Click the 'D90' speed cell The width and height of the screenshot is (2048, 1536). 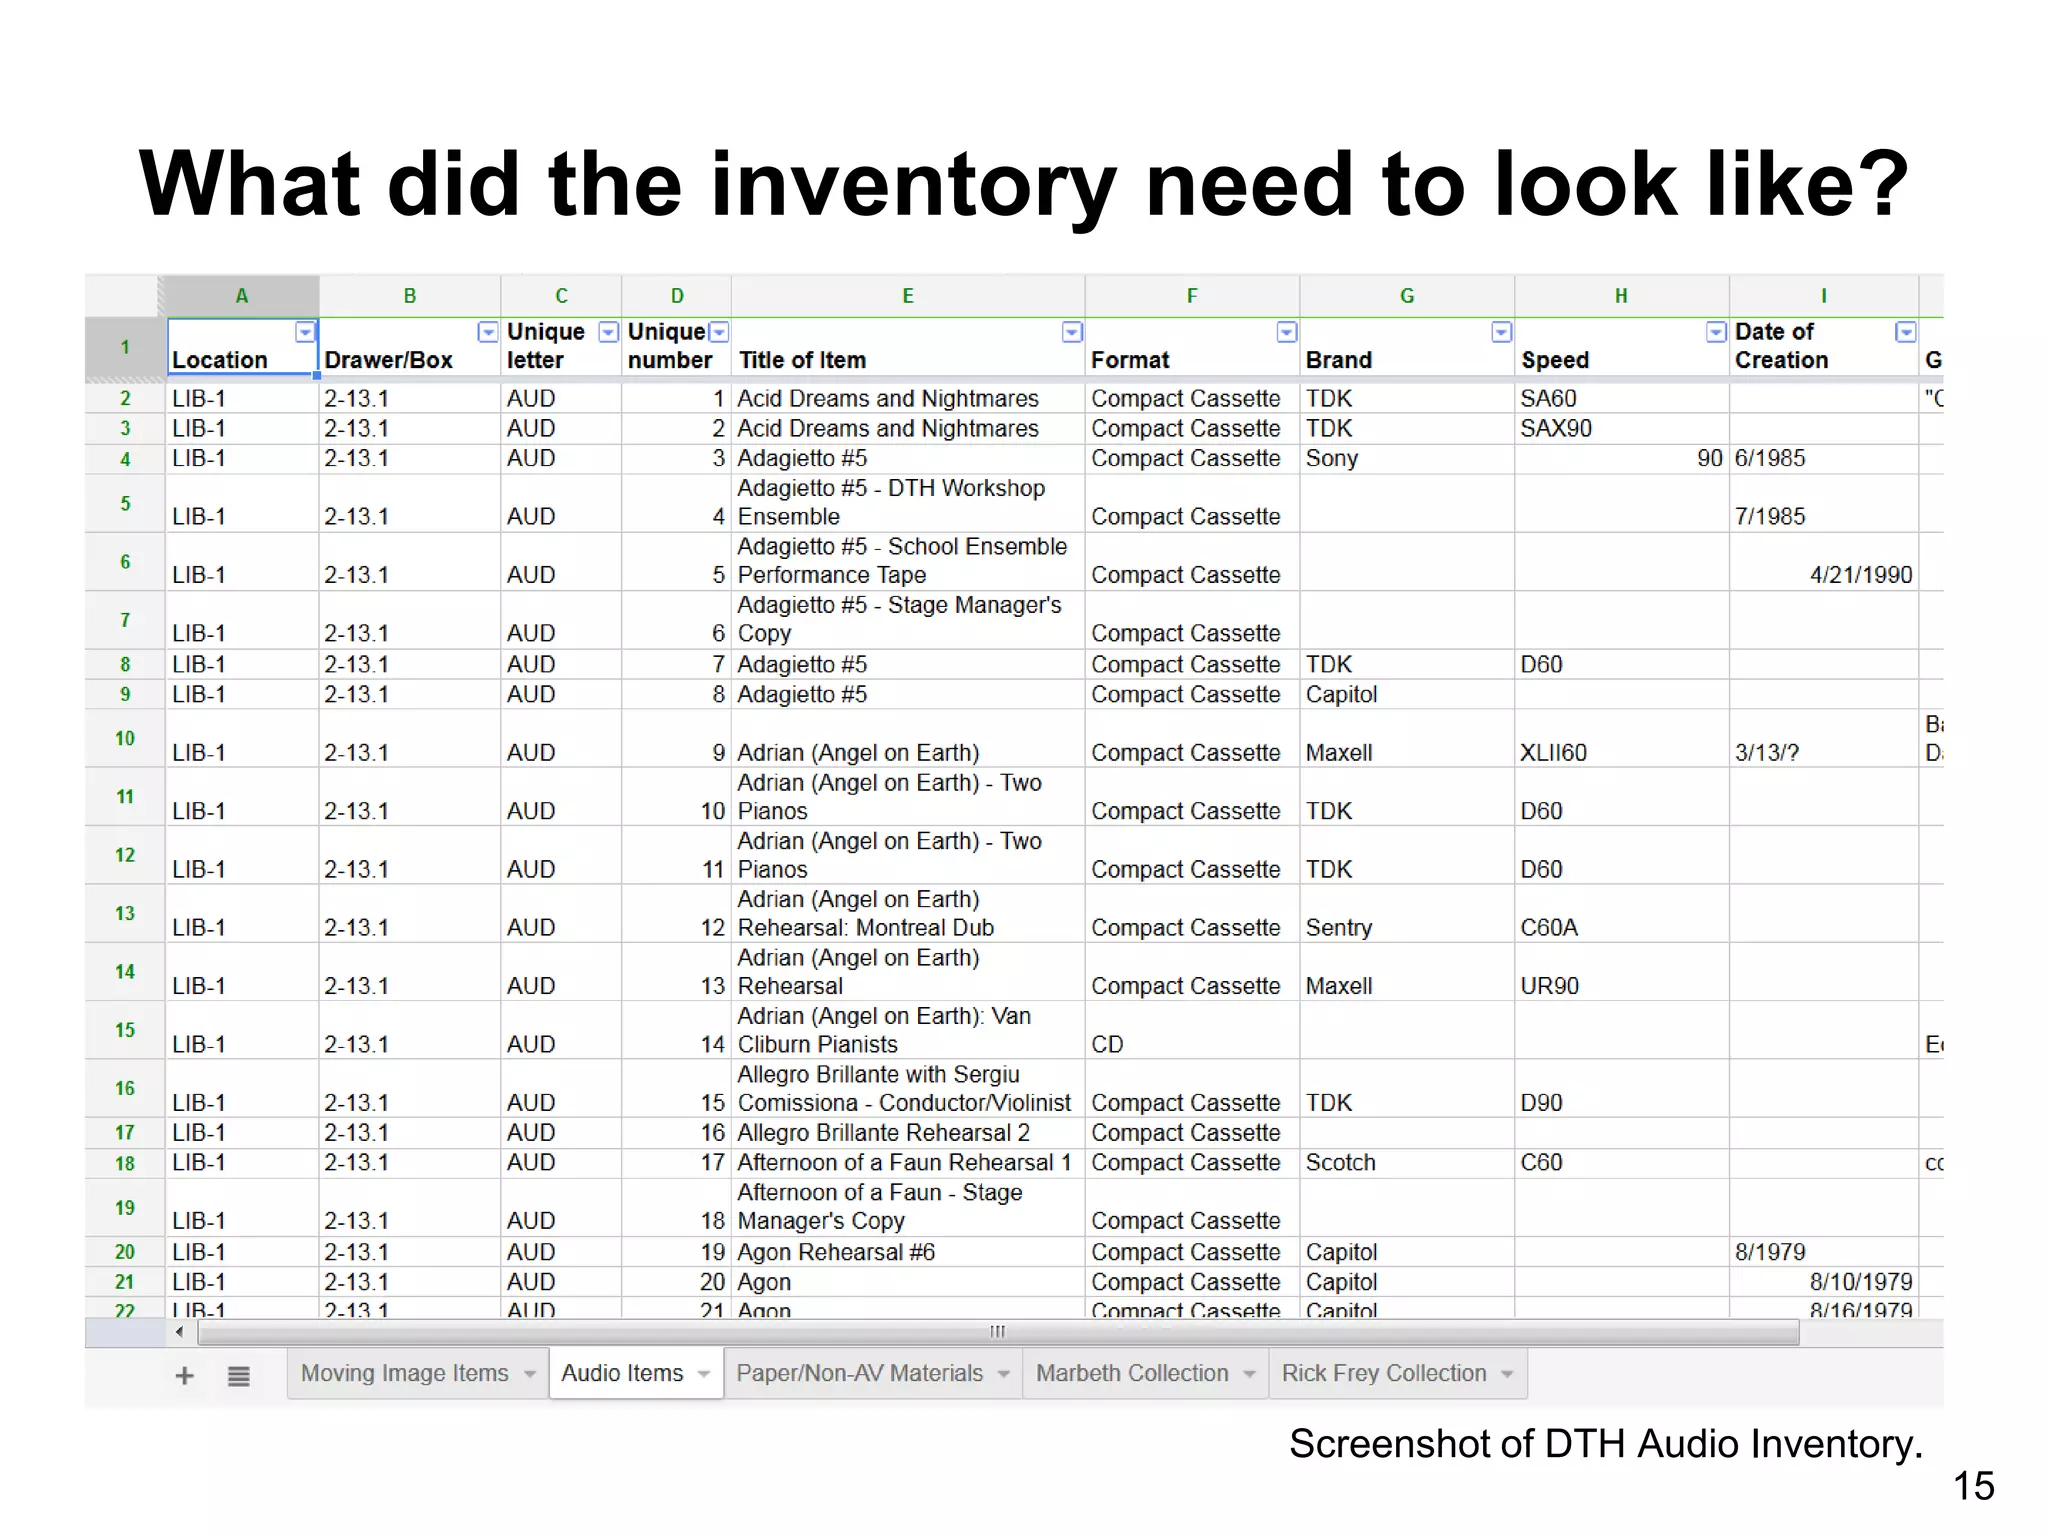pyautogui.click(x=1621, y=1089)
